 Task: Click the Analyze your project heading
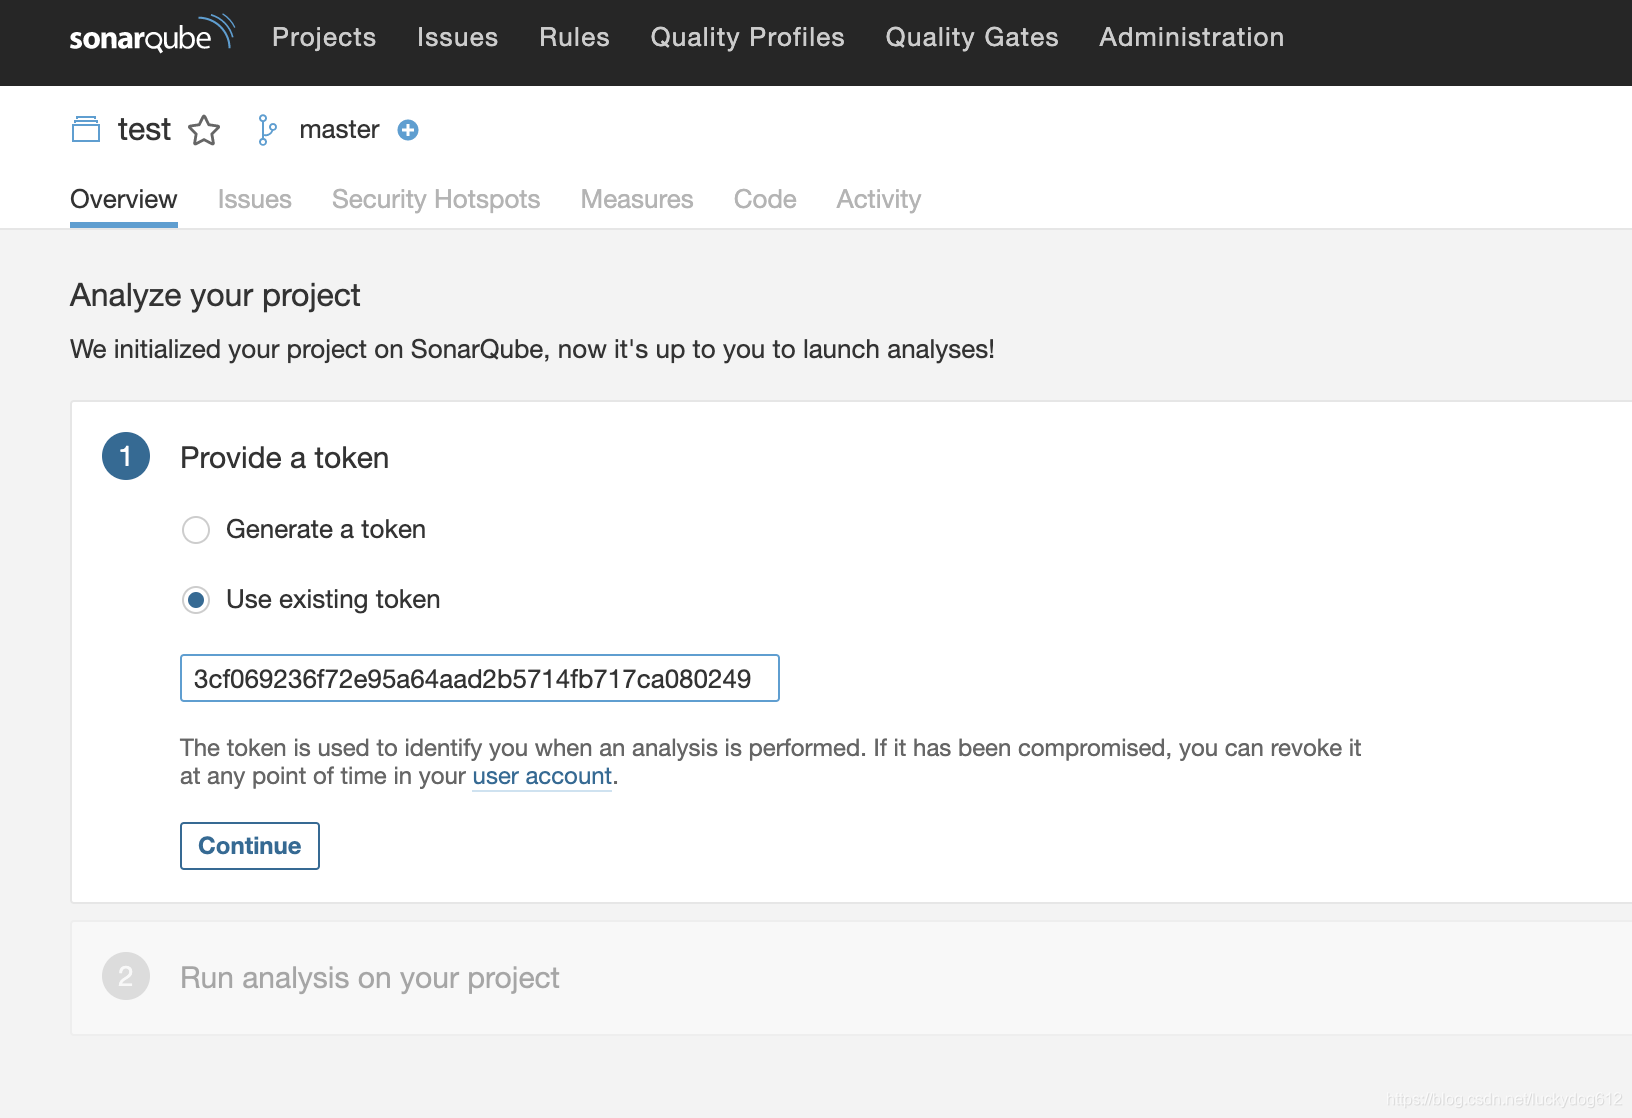pos(215,295)
